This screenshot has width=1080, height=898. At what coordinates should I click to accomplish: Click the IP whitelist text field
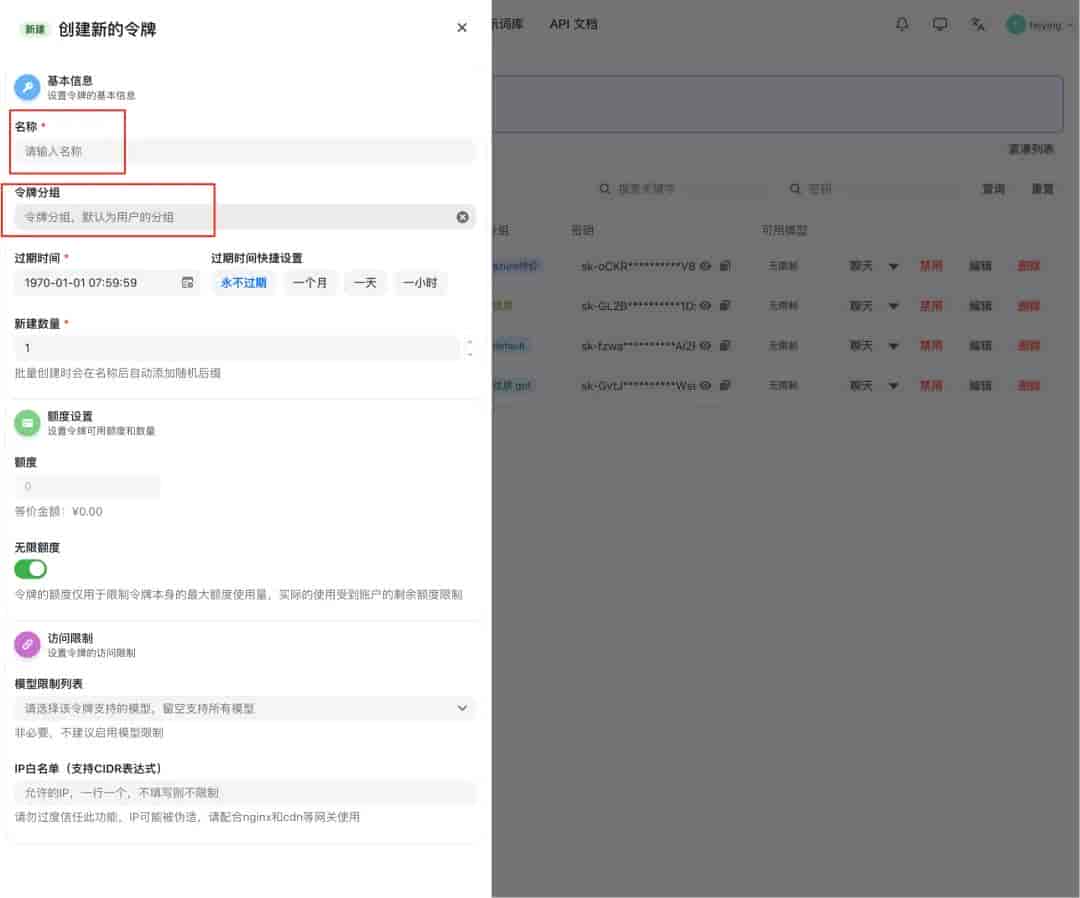coord(245,793)
